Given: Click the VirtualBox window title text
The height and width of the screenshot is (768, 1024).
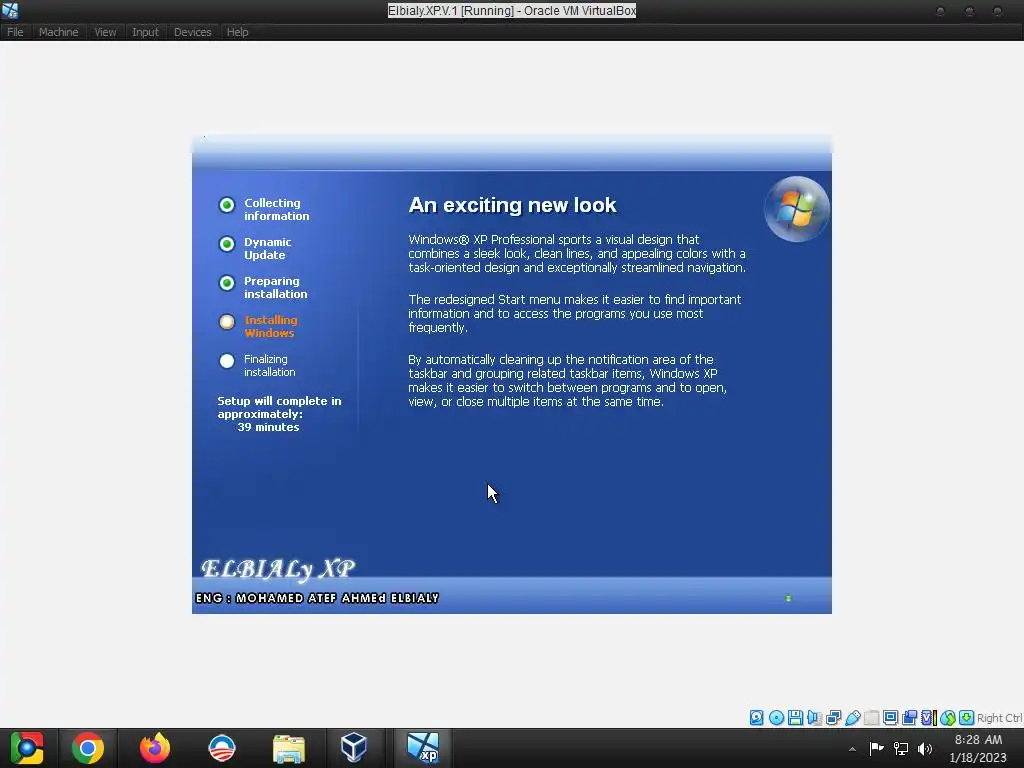Looking at the screenshot, I should click(x=512, y=10).
